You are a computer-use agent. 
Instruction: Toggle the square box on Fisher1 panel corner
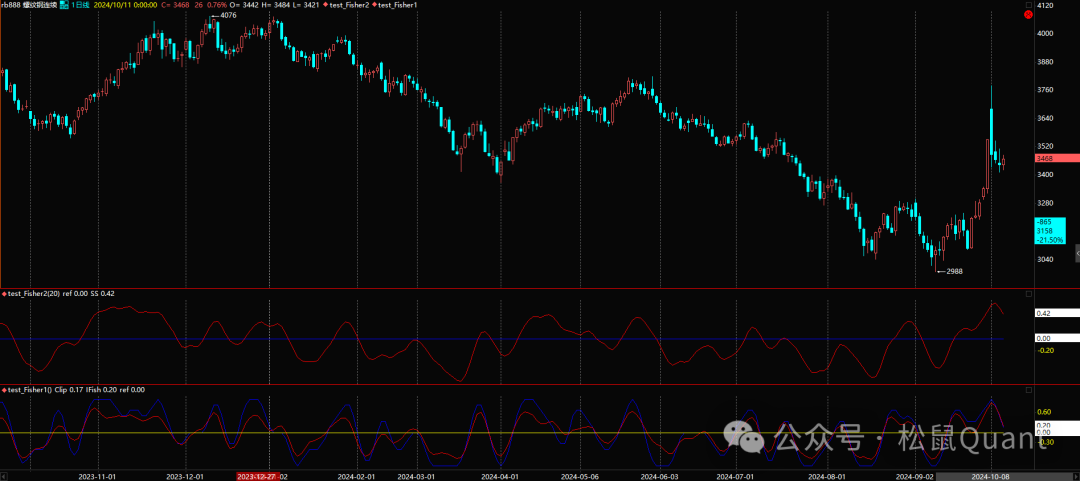coord(1027,390)
